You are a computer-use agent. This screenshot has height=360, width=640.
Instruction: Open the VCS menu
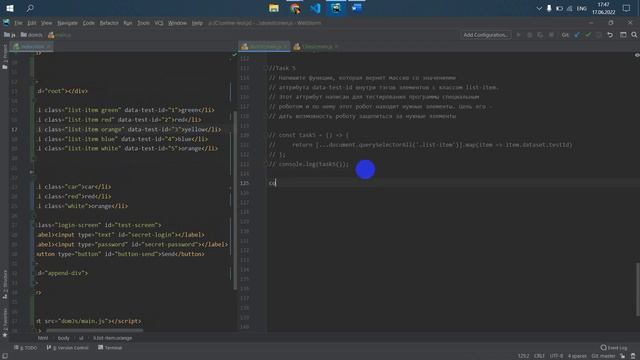(159, 23)
